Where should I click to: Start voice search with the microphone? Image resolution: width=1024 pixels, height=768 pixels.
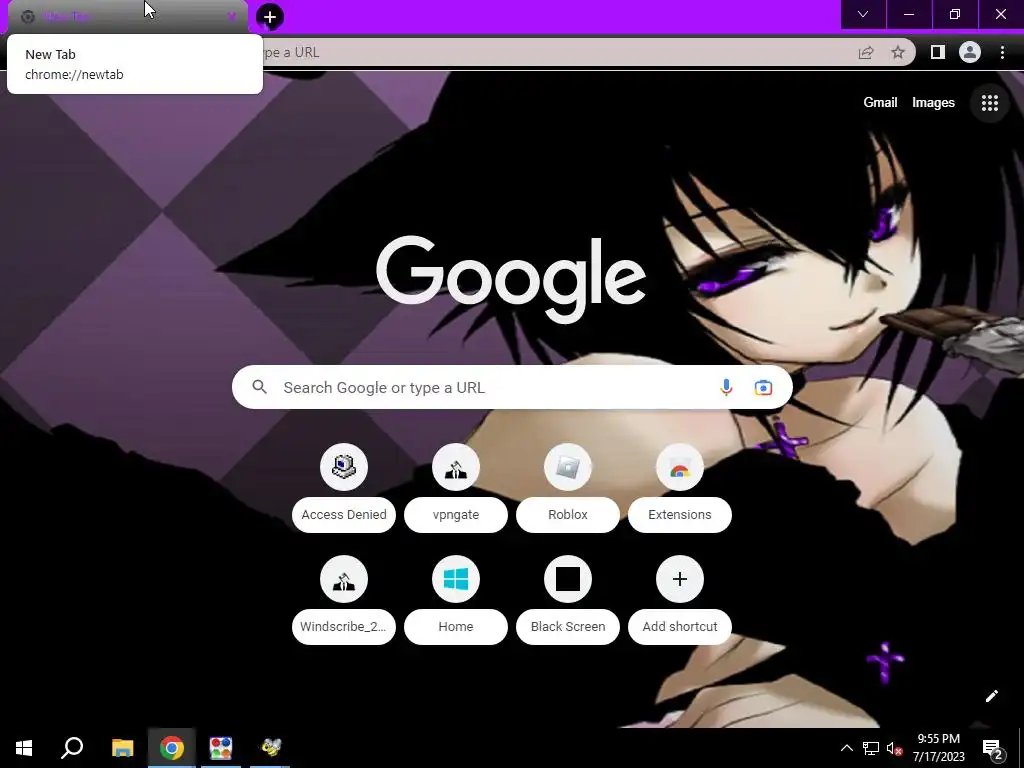[726, 387]
